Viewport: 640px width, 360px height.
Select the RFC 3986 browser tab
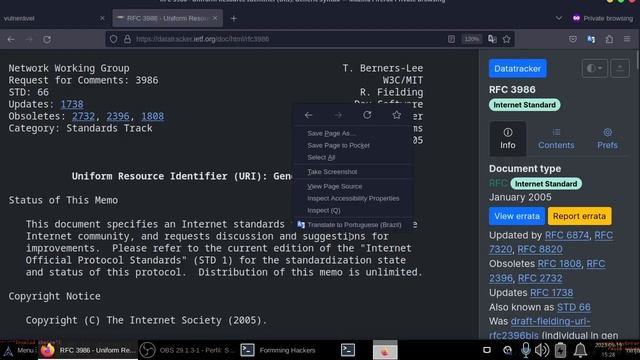[x=167, y=18]
